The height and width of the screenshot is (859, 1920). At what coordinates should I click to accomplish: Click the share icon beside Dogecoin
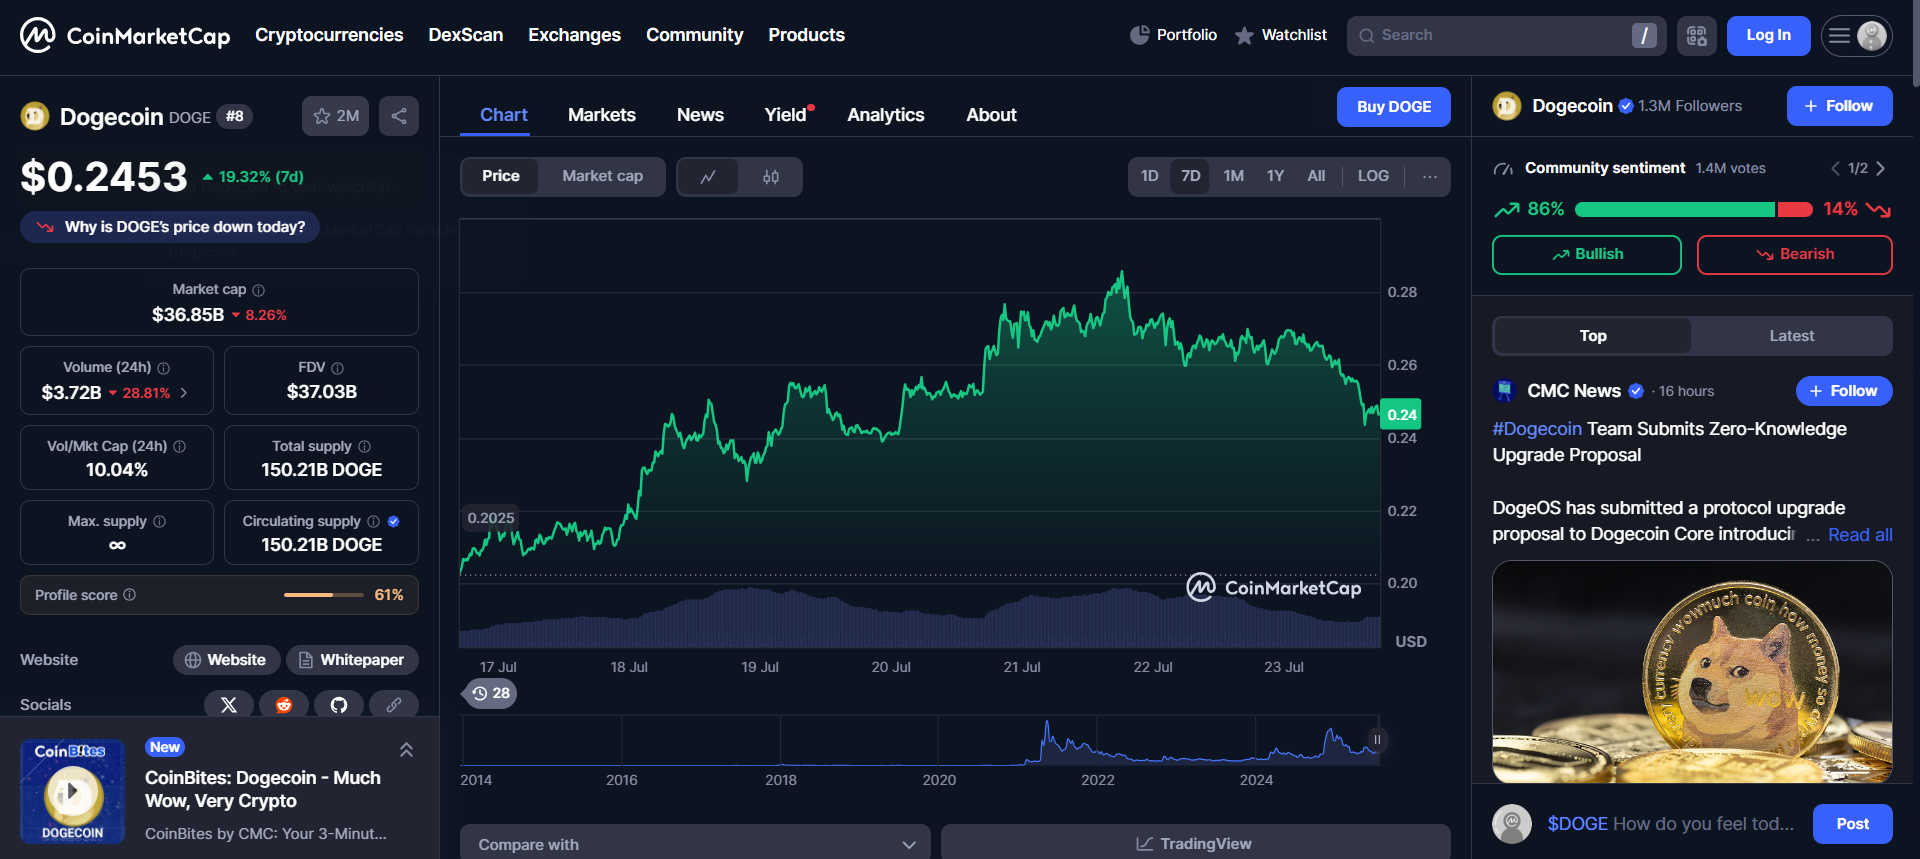pyautogui.click(x=399, y=116)
